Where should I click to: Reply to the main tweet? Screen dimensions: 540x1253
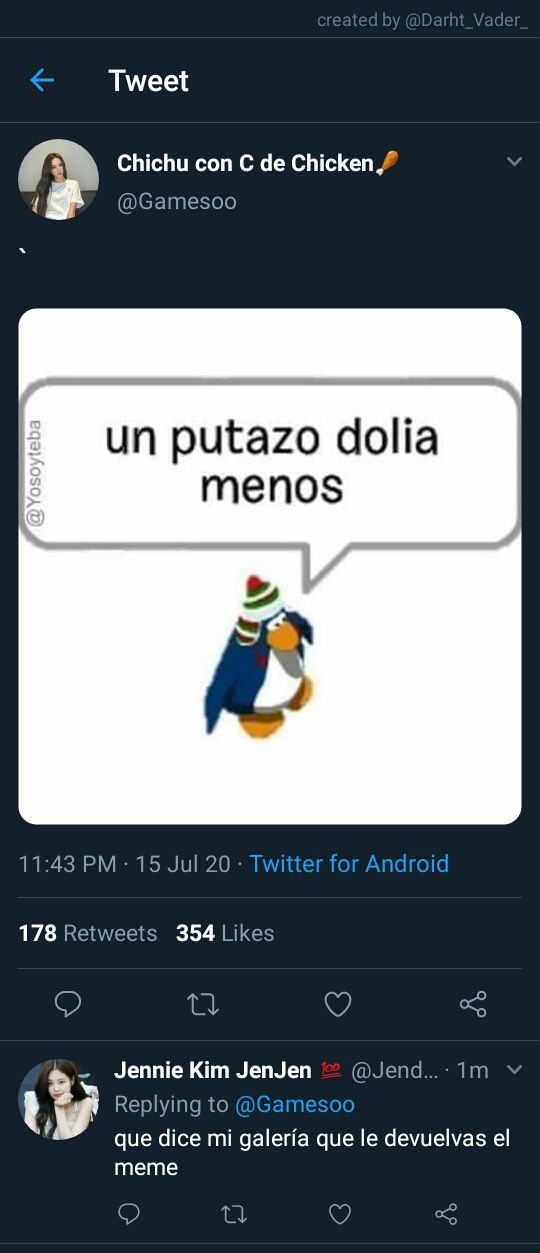pyautogui.click(x=68, y=1003)
